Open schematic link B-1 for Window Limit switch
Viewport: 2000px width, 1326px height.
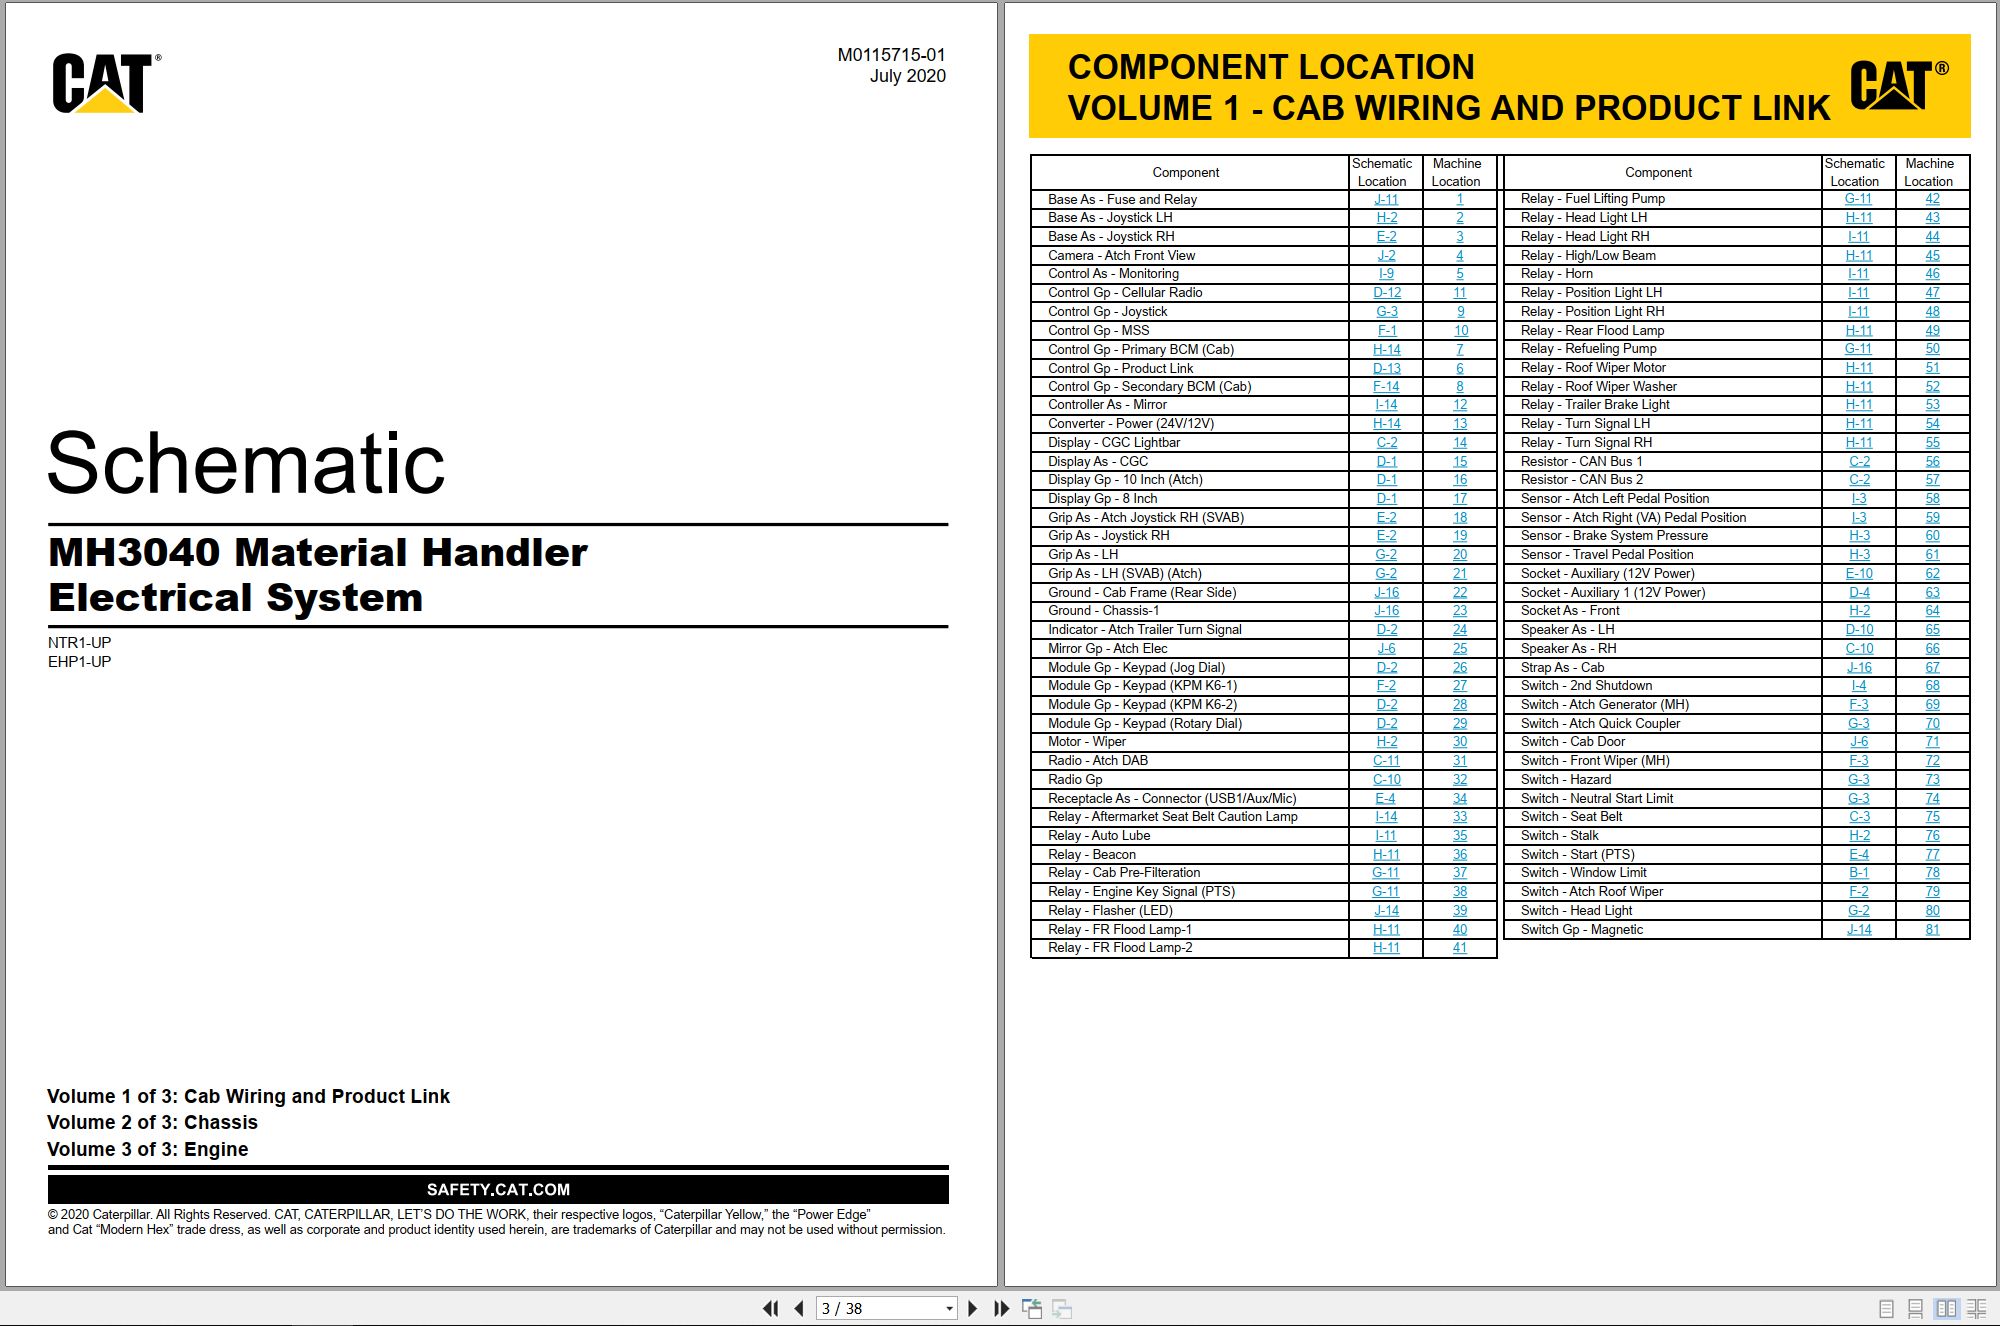coord(1859,872)
